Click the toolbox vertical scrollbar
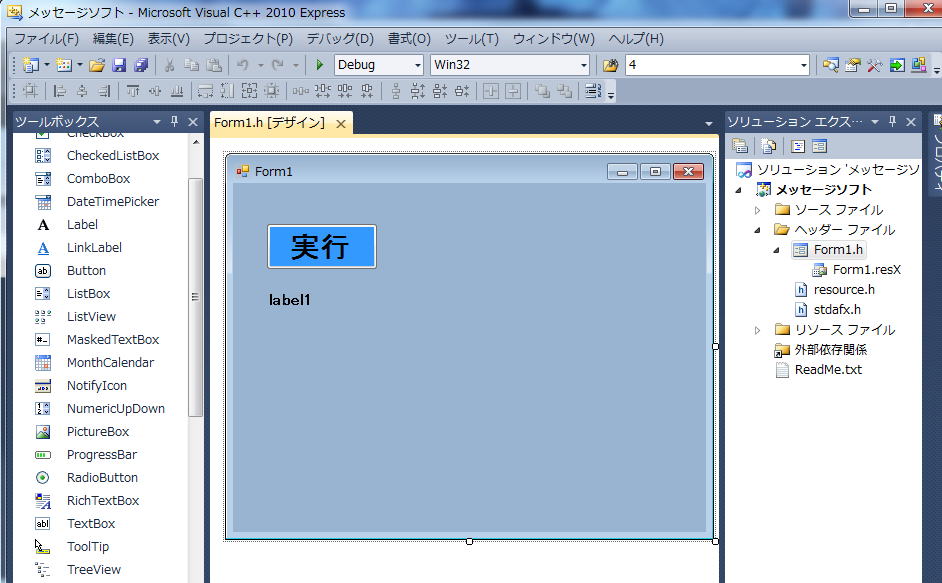 point(195,297)
